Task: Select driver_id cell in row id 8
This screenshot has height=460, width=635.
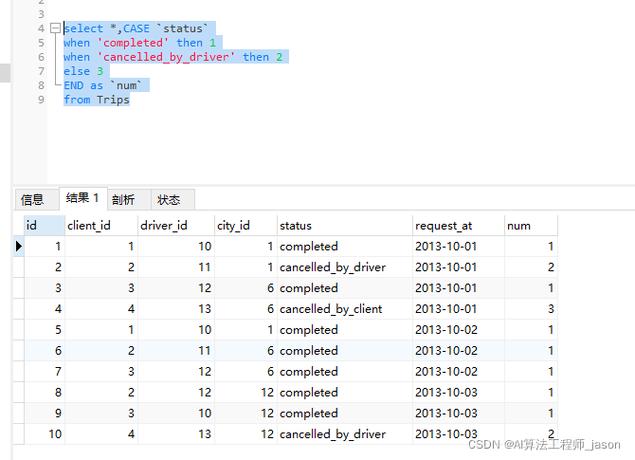Action: (176, 392)
